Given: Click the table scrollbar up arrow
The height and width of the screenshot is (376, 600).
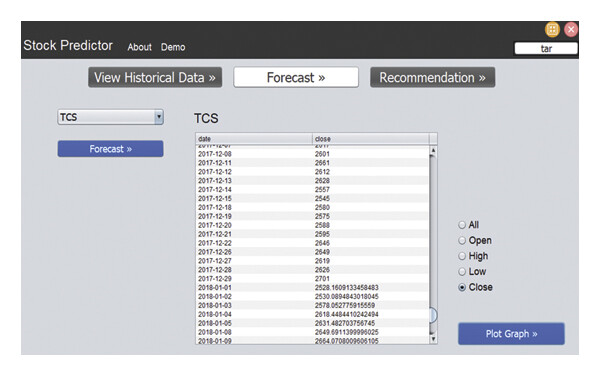Looking at the screenshot, I should (433, 150).
